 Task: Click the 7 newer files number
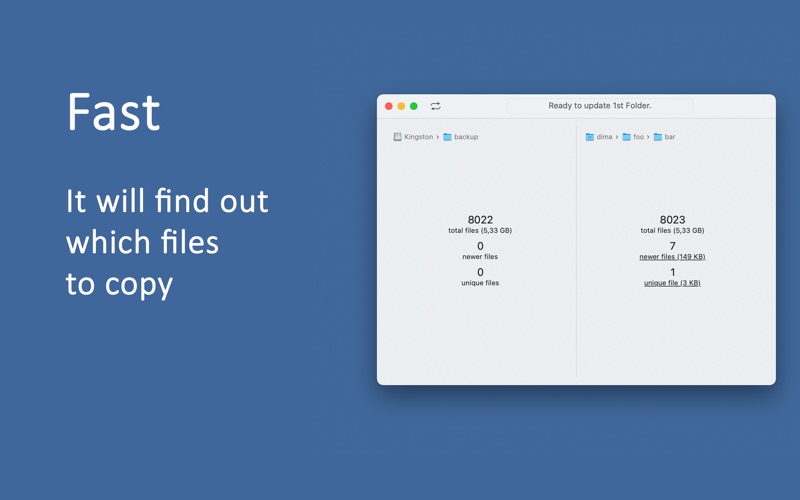(x=672, y=246)
